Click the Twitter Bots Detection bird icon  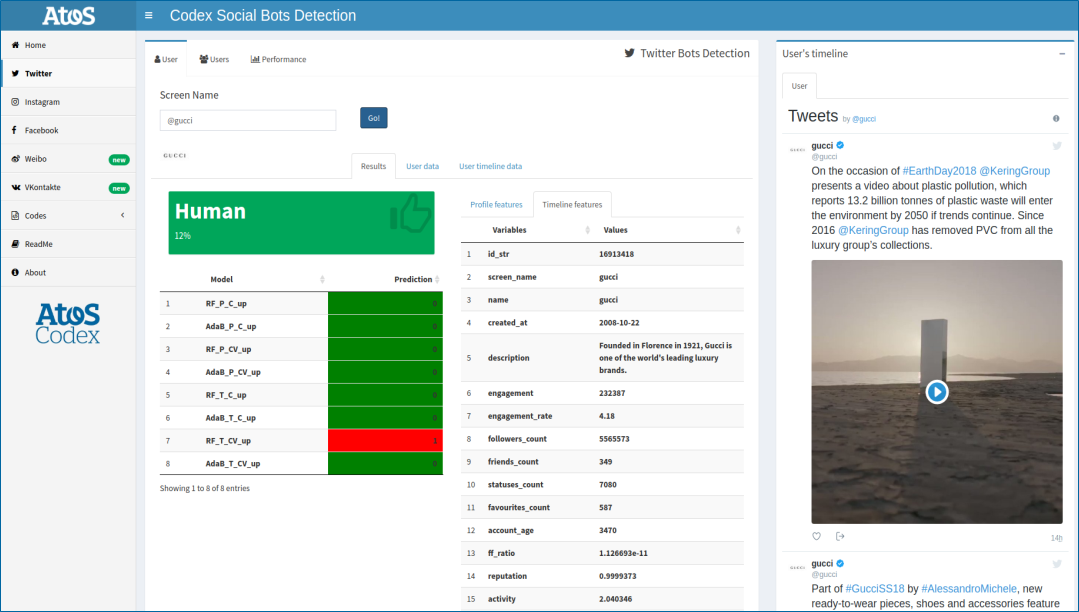click(x=629, y=53)
